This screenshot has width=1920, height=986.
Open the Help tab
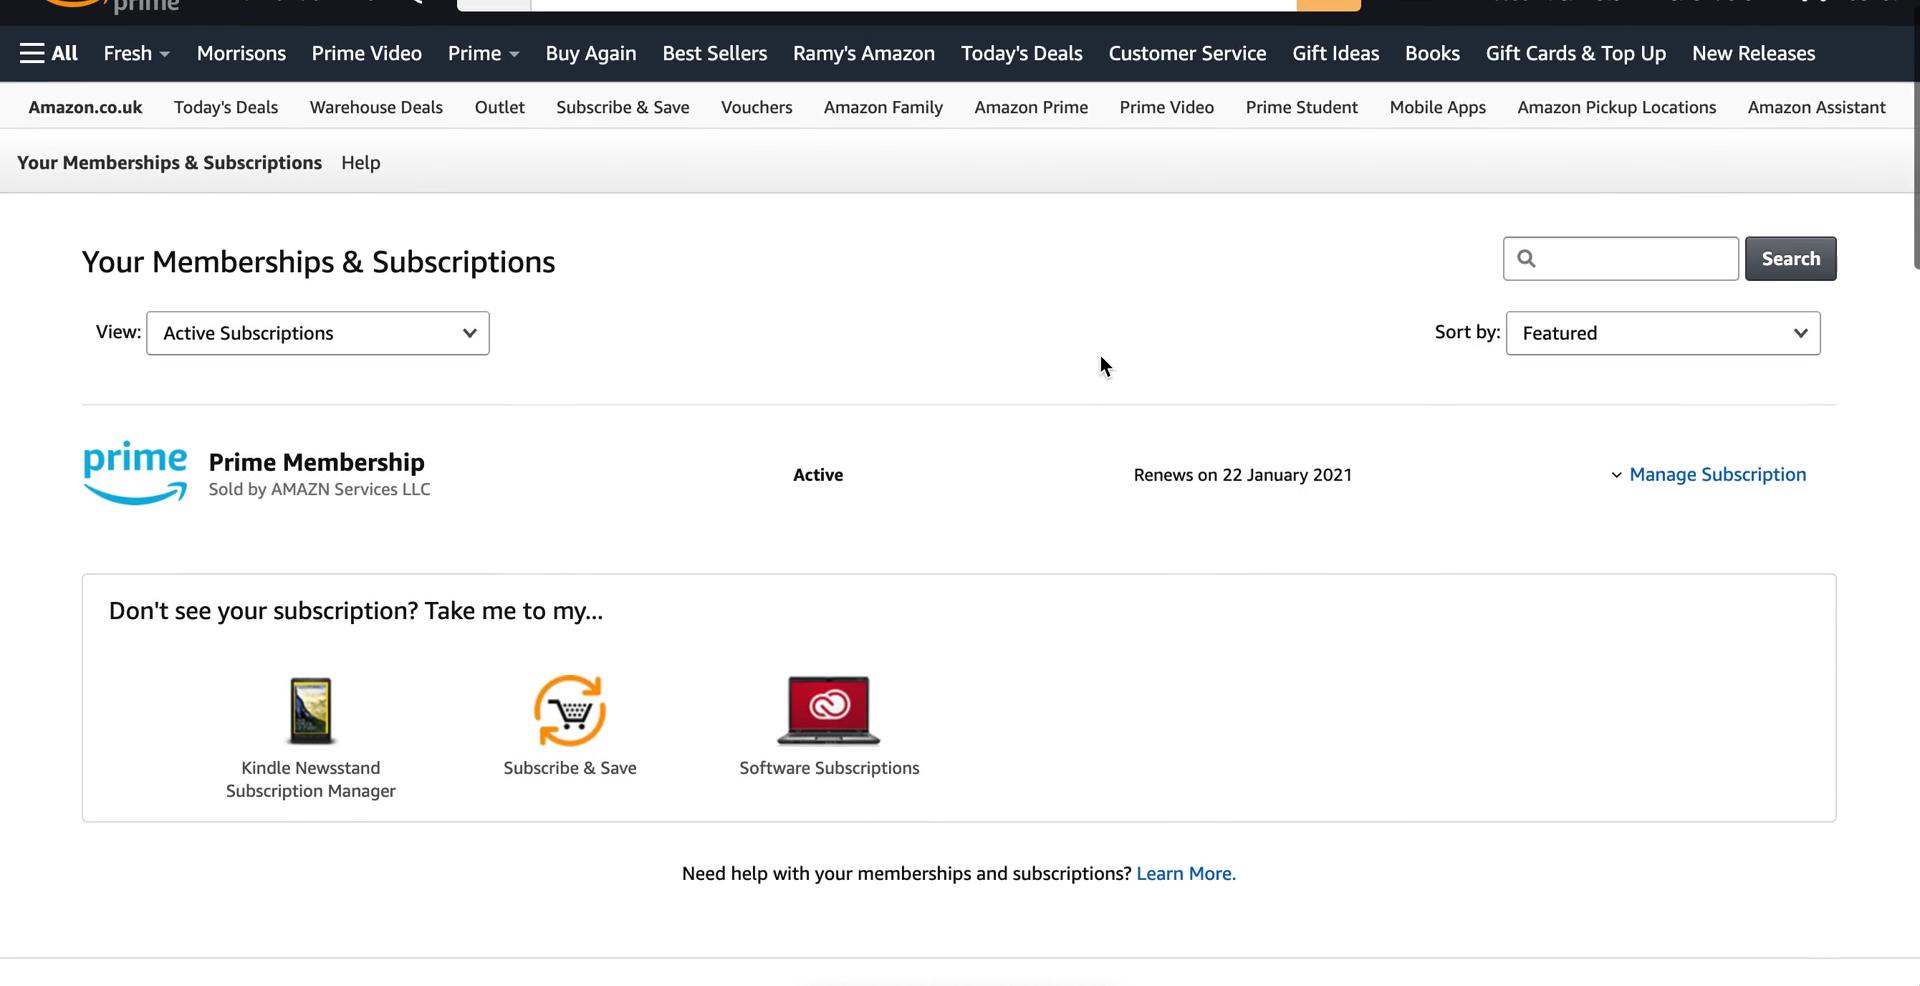tap(361, 163)
